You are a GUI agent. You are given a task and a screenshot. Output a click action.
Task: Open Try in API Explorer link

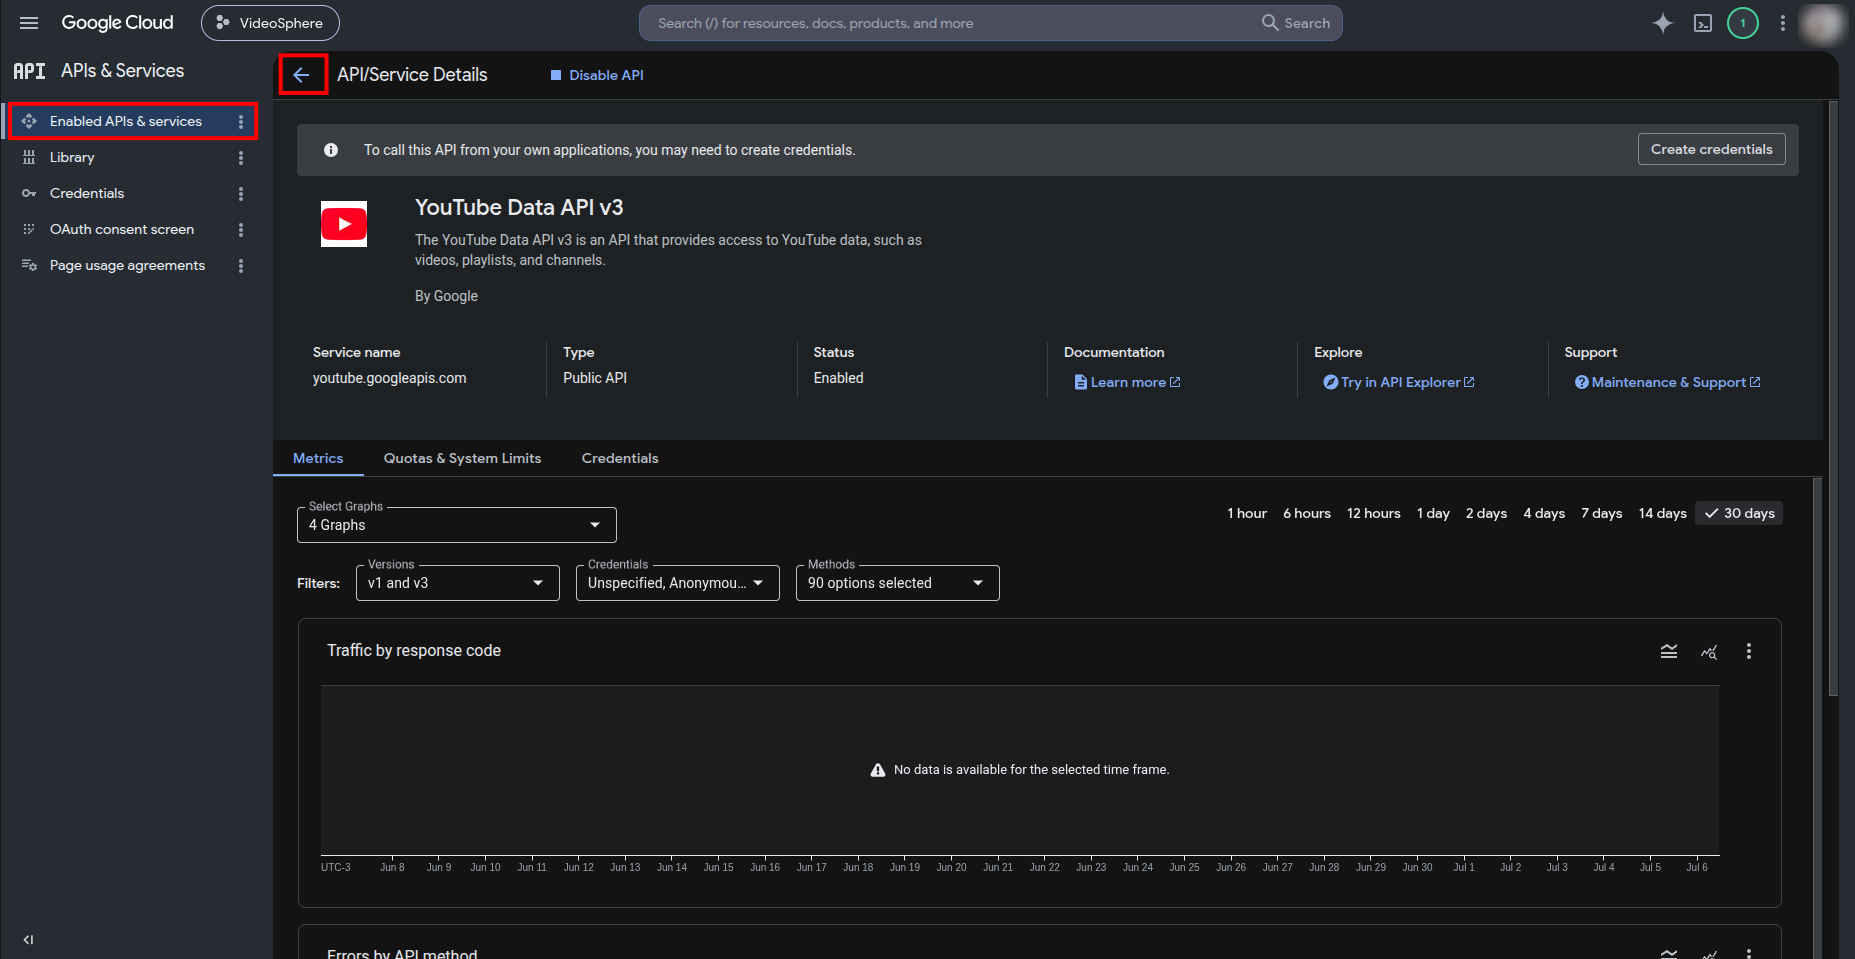pos(1398,382)
